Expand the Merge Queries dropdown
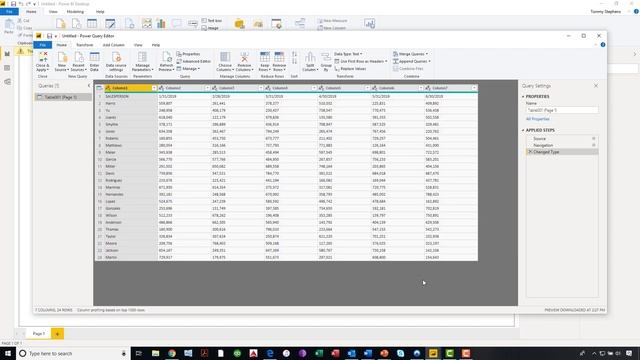This screenshot has width=640, height=360. point(411,54)
